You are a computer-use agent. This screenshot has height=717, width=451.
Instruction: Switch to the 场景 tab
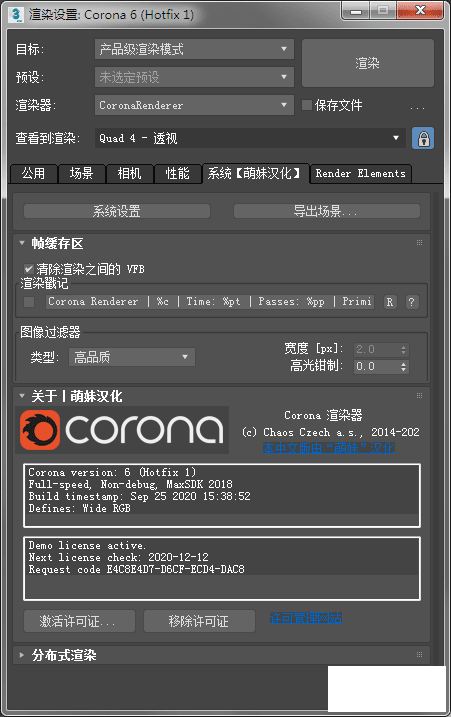tap(82, 174)
